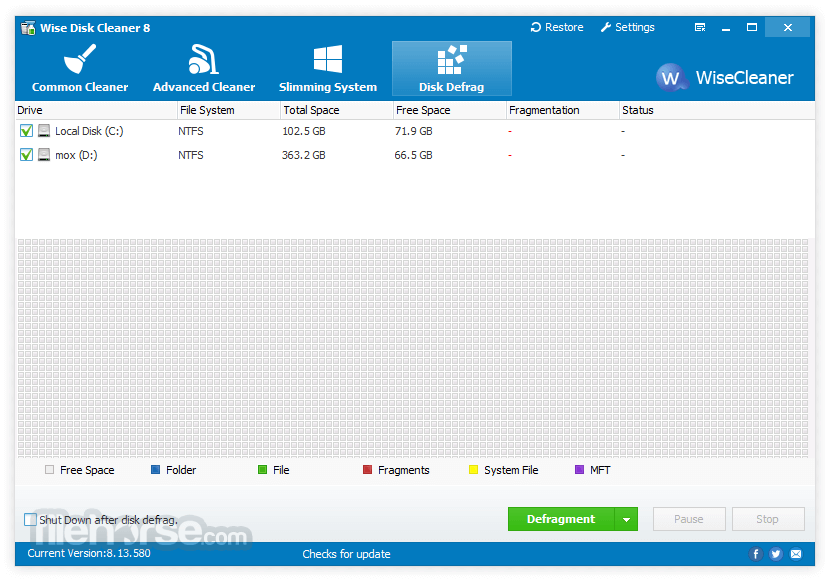Image resolution: width=828 pixels, height=581 pixels.
Task: Open the Common Cleaner tab
Action: pyautogui.click(x=80, y=69)
